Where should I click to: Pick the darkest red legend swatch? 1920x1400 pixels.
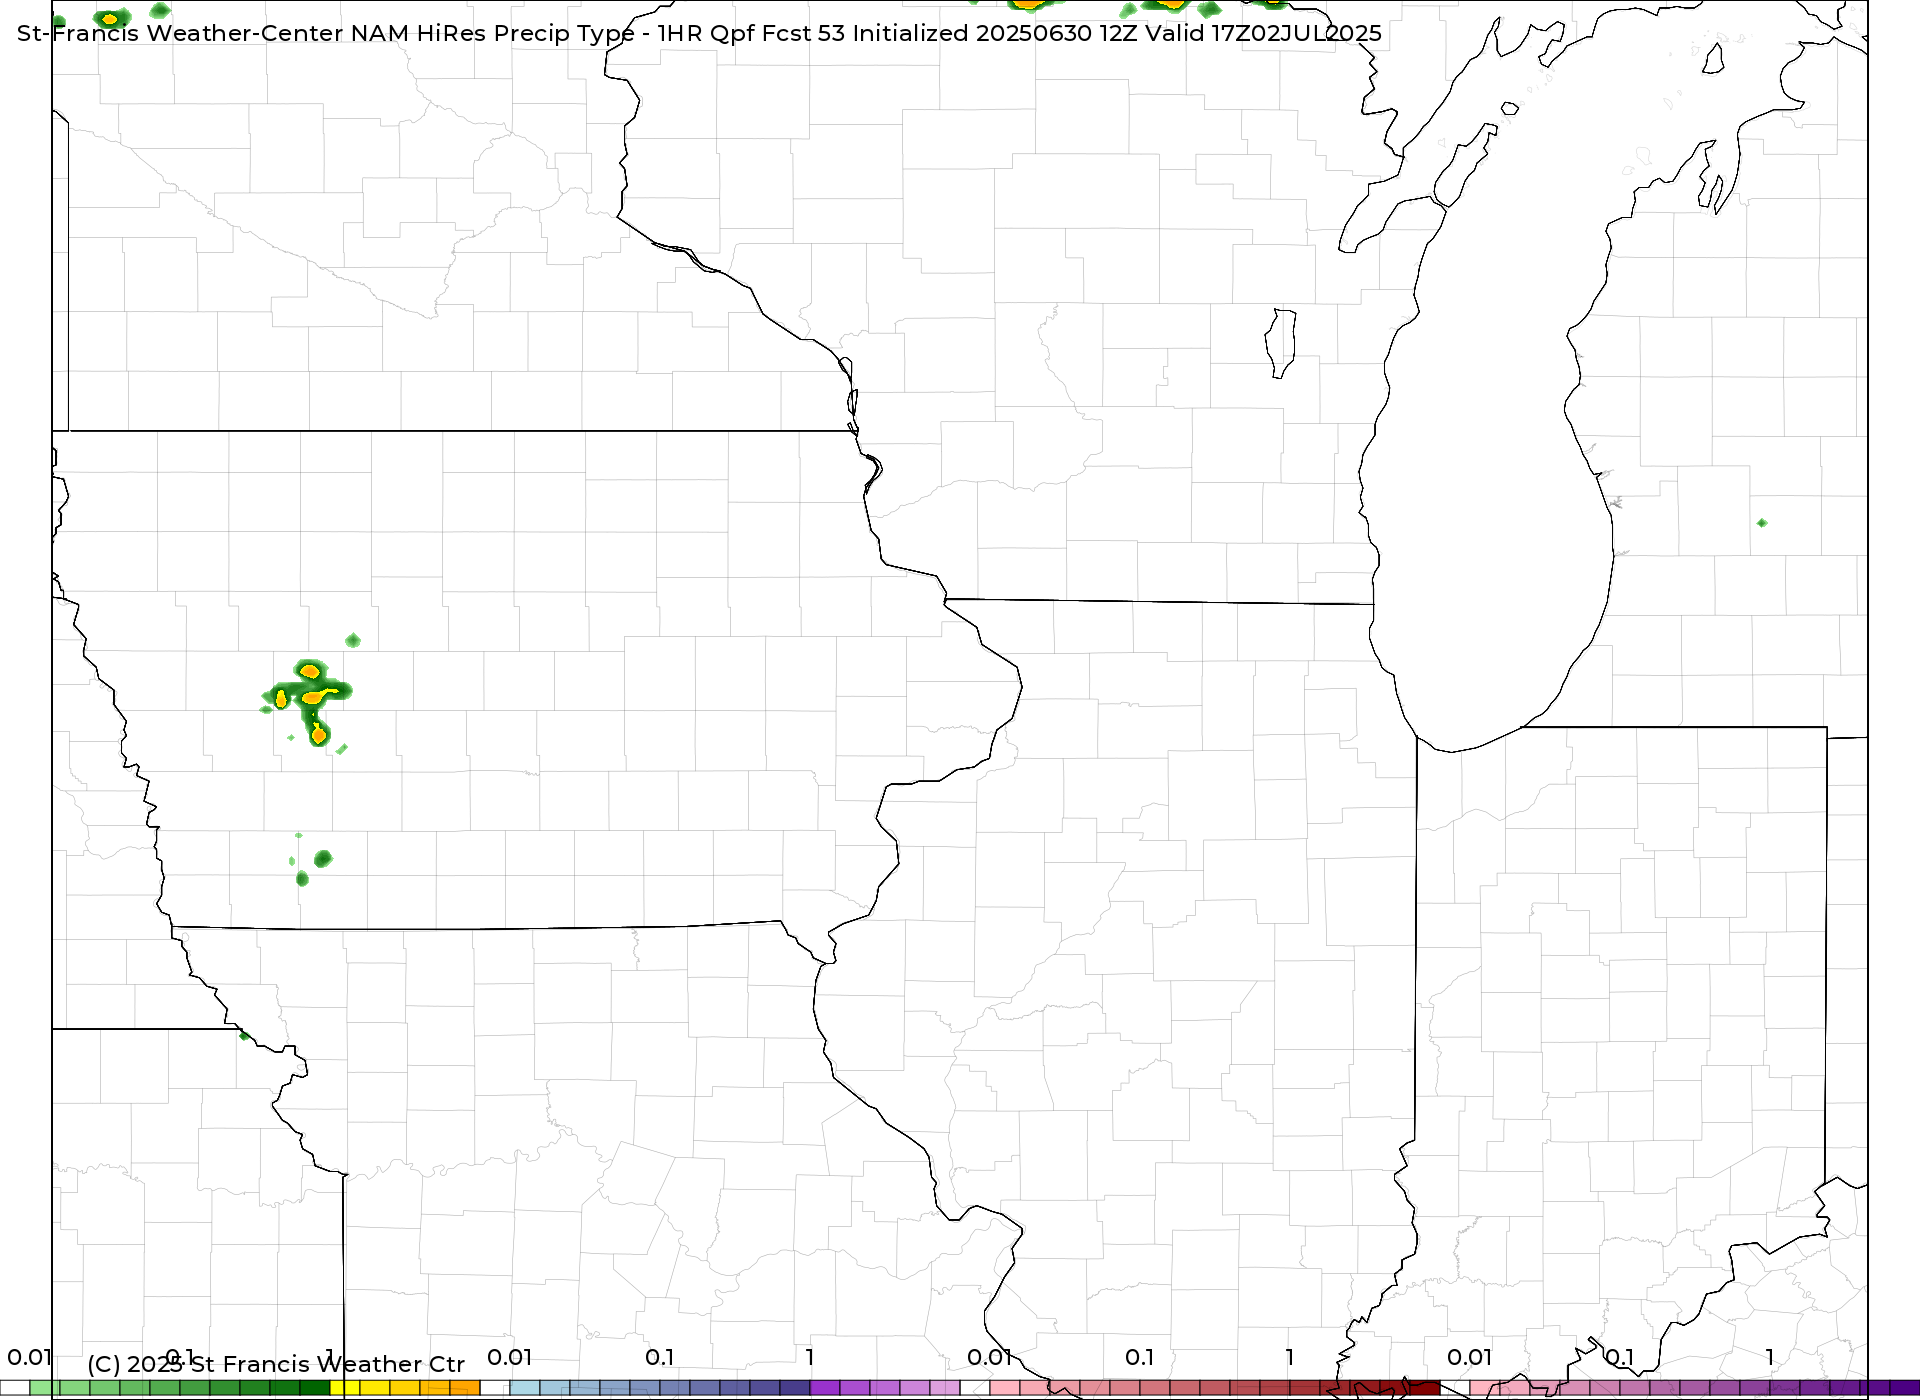1425,1388
